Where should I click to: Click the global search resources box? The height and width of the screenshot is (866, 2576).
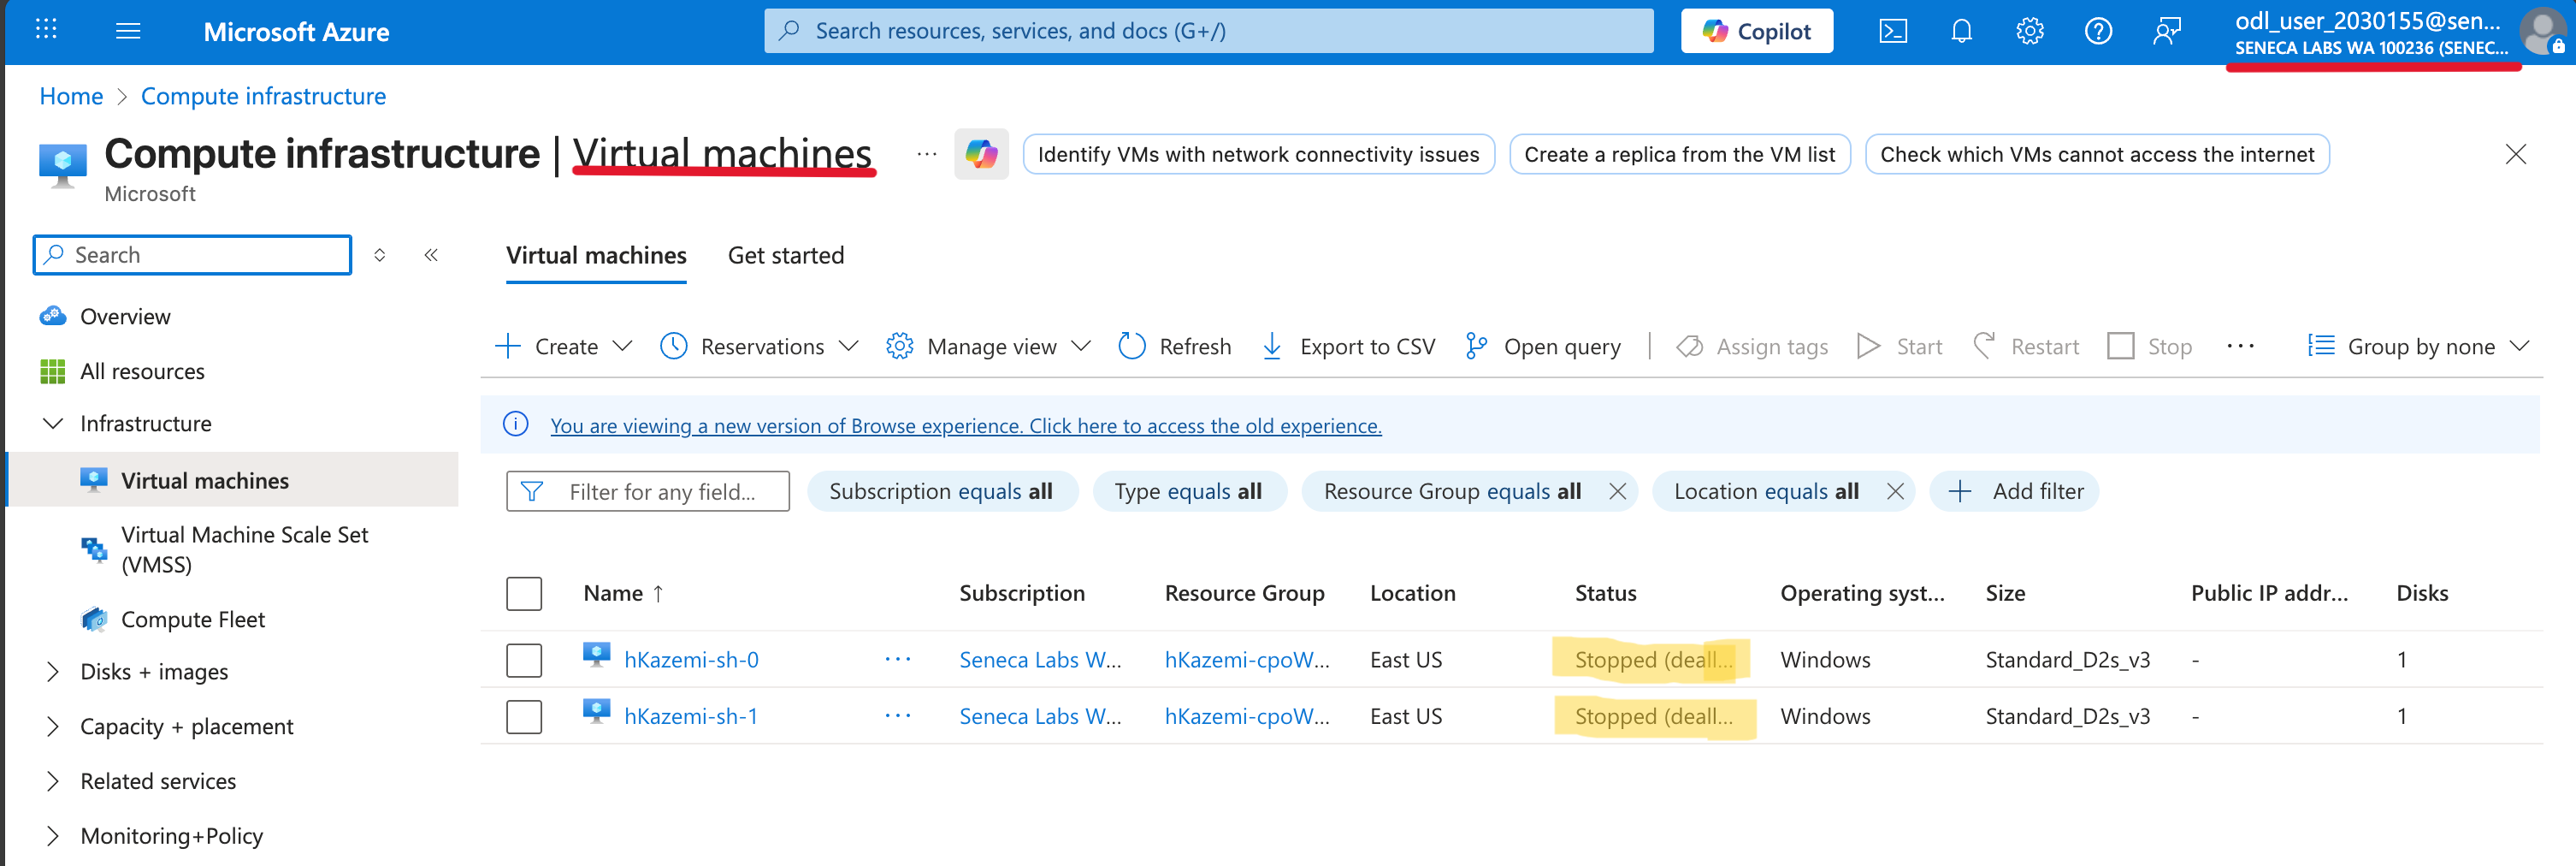coord(1208,31)
